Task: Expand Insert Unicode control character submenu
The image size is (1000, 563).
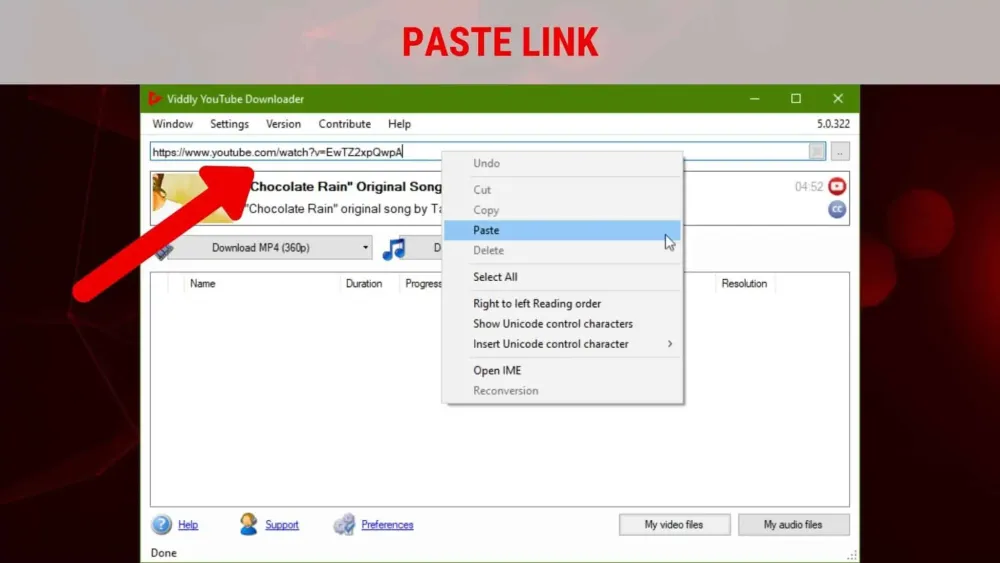Action: [x=670, y=344]
